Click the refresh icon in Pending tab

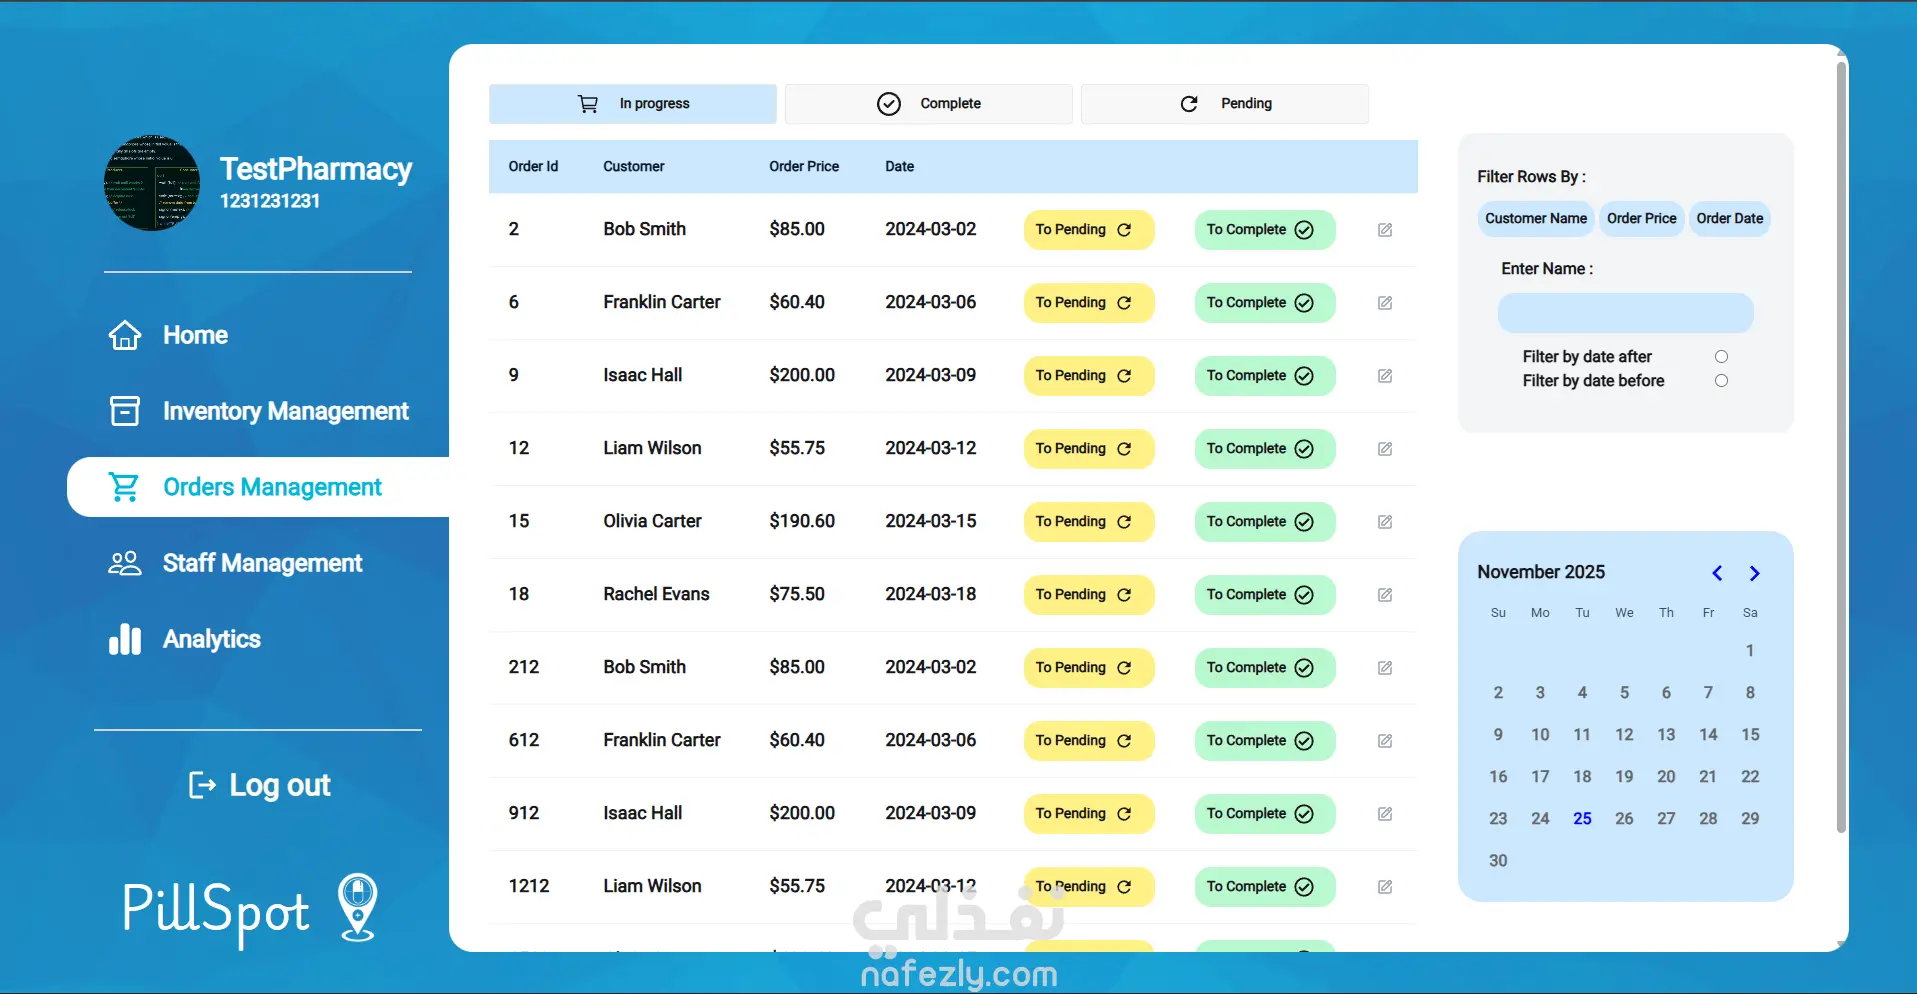point(1189,104)
